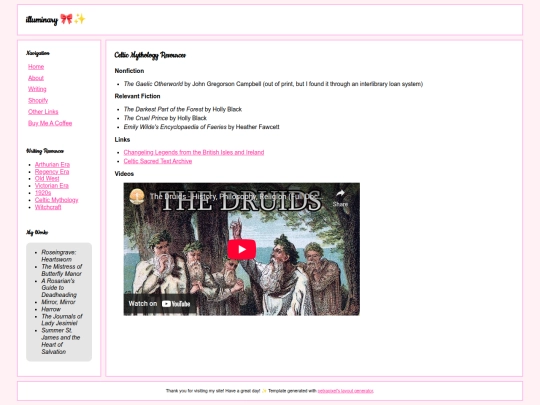Select the Celtic Mythology sidebar link
Image resolution: width=540 pixels, height=405 pixels.
(x=56, y=200)
